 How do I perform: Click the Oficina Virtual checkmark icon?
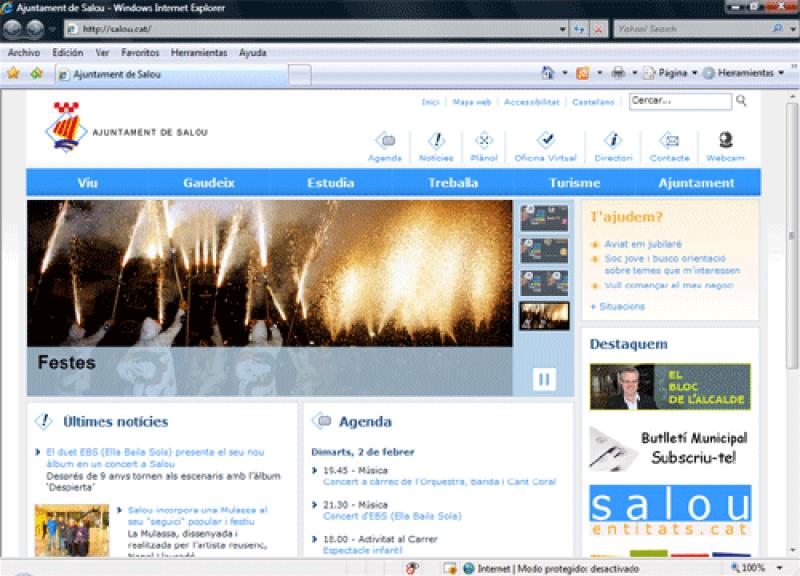pyautogui.click(x=545, y=141)
